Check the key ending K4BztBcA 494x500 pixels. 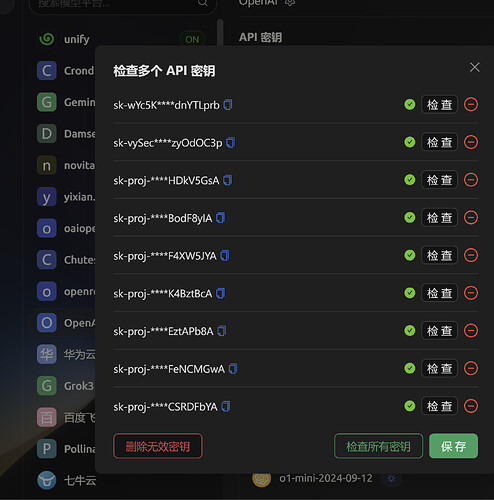click(x=439, y=293)
